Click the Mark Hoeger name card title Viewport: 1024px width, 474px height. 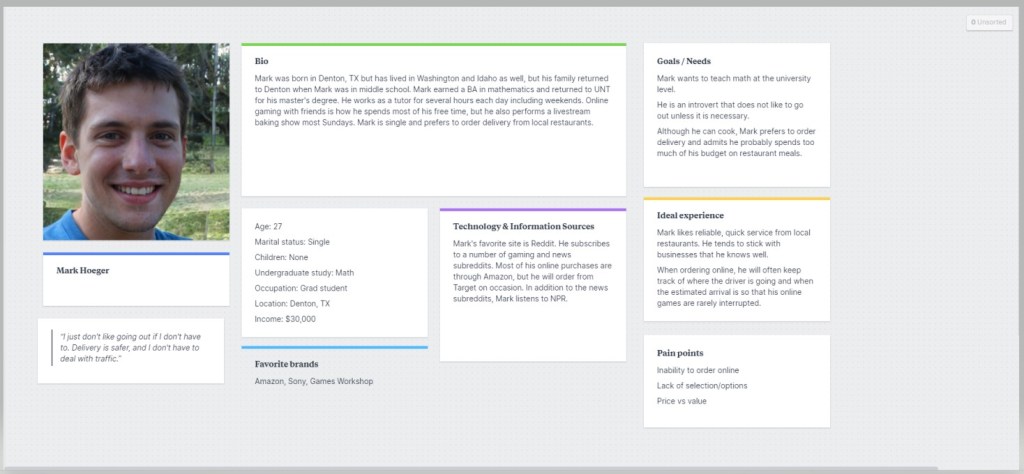coord(83,270)
